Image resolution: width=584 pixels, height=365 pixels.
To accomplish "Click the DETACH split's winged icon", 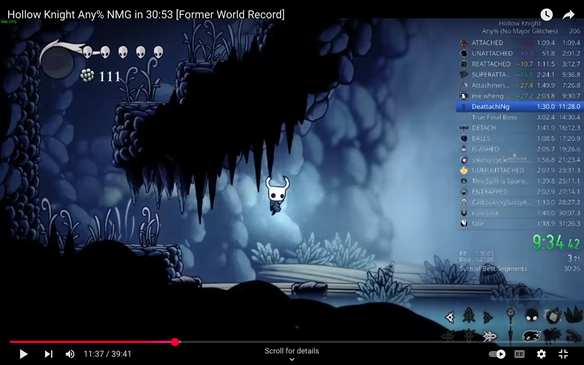I will (x=464, y=128).
